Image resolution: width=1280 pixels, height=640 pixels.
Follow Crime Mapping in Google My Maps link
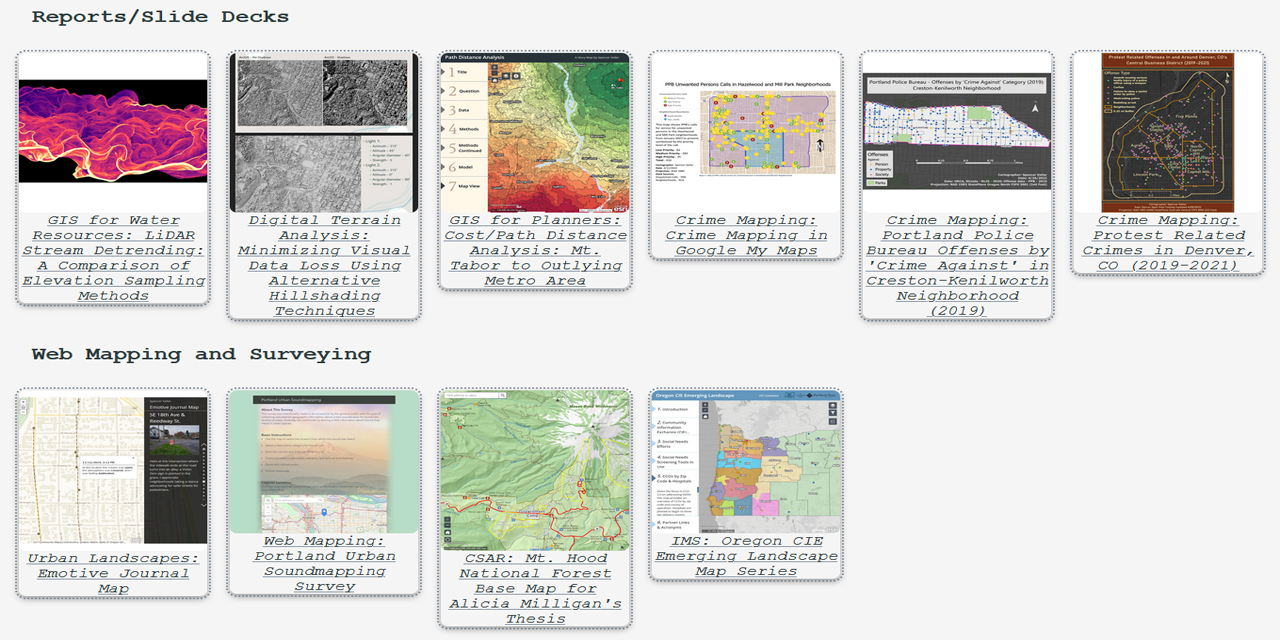(746, 235)
